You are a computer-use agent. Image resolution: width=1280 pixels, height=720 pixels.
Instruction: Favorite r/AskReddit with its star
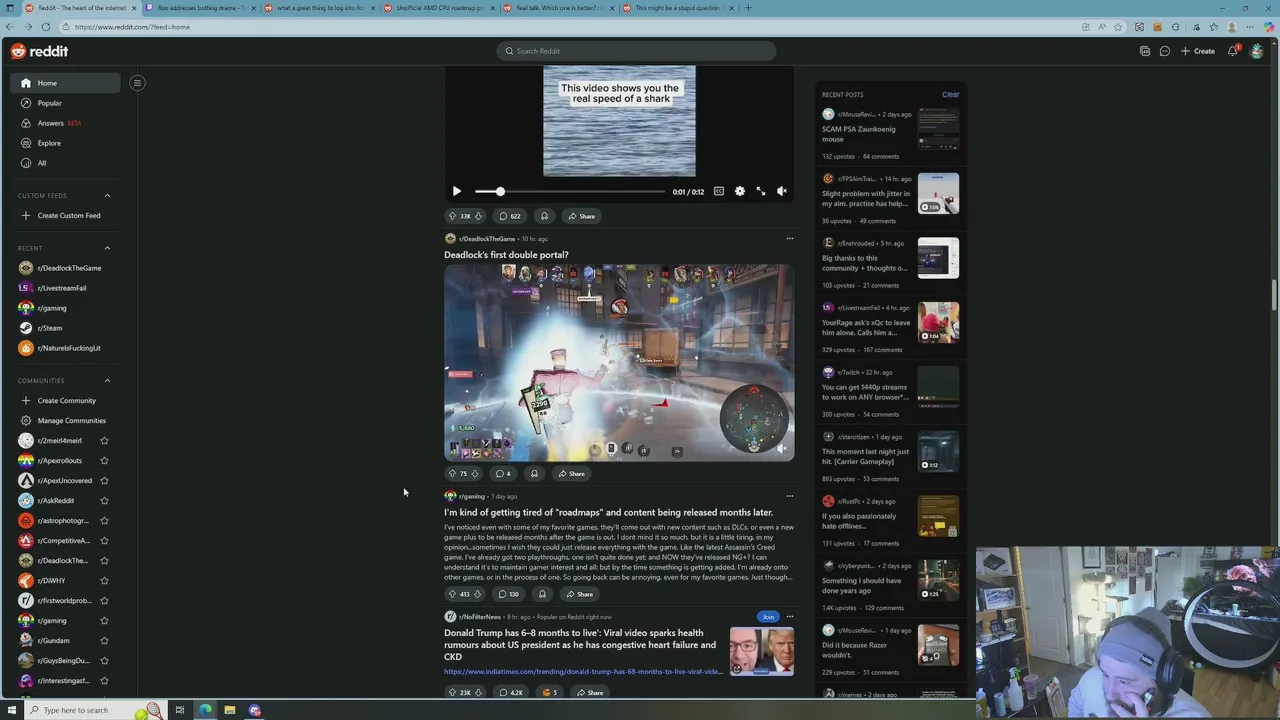(104, 501)
